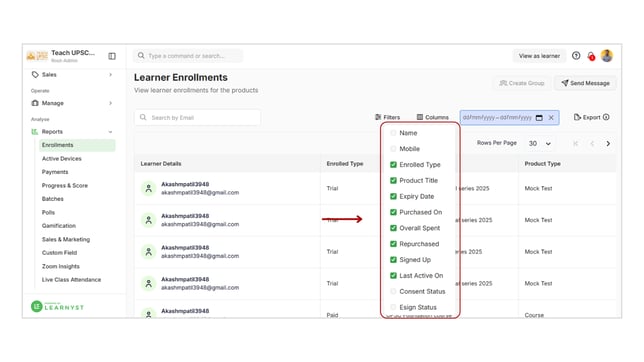Viewport: 644px width, 362px height.
Task: Open Gamification report
Action: (x=59, y=226)
